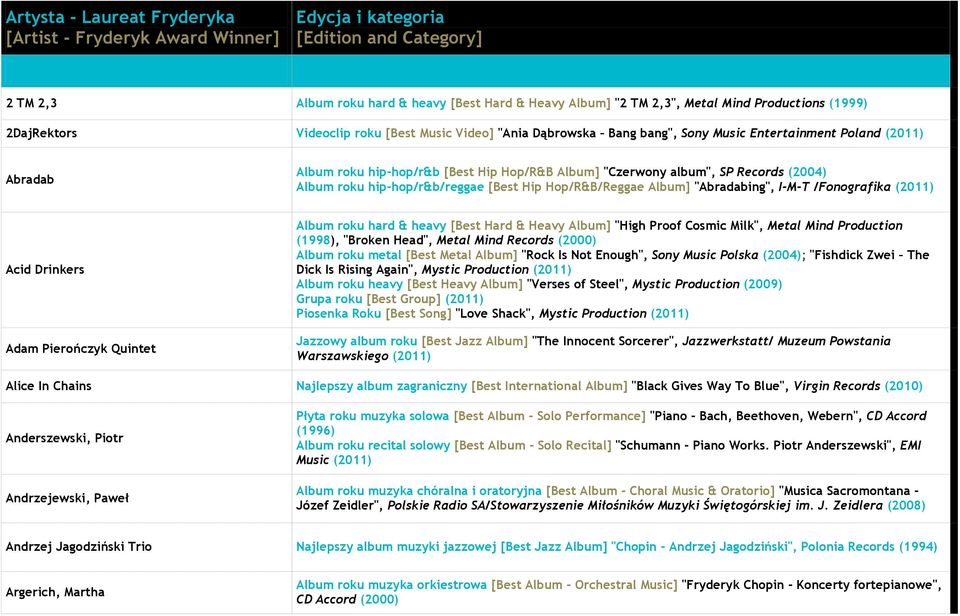Image resolution: width=960 pixels, height=616 pixels.
Task: Click 'Grupa roku' category text
Action: (329, 299)
